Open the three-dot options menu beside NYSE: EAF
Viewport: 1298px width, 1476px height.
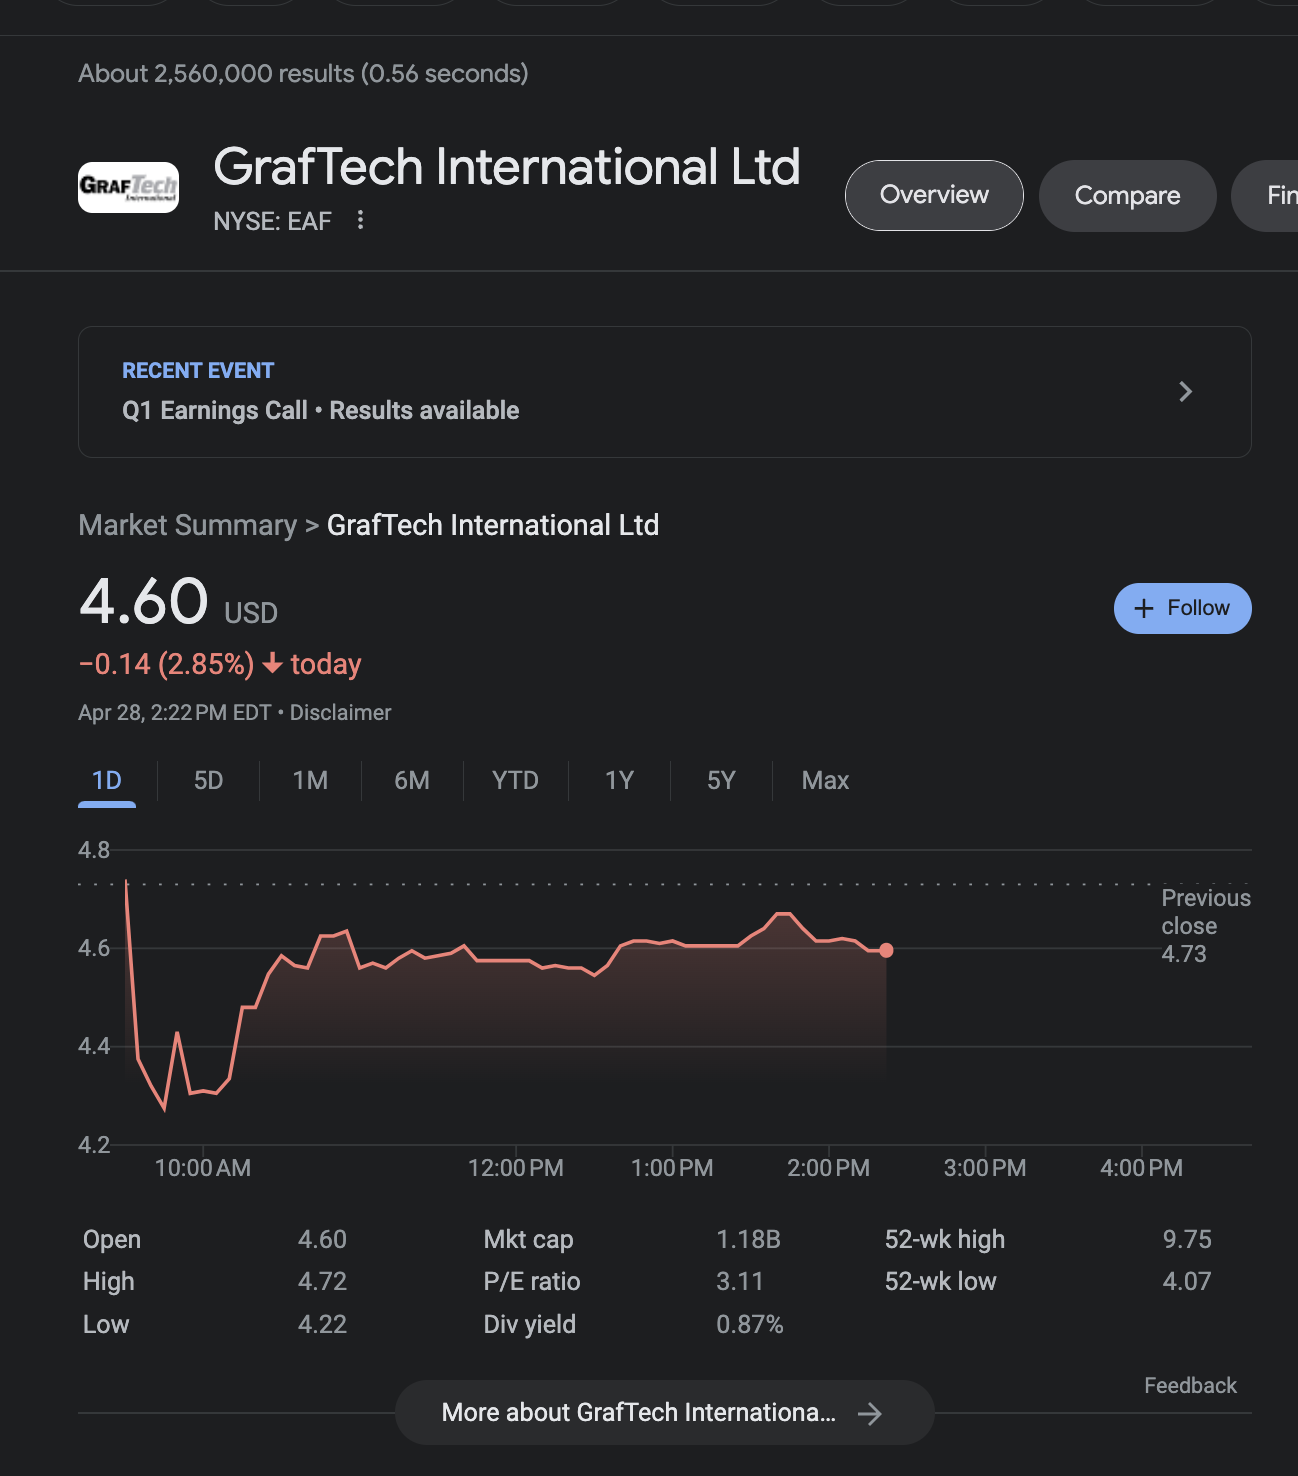(360, 220)
